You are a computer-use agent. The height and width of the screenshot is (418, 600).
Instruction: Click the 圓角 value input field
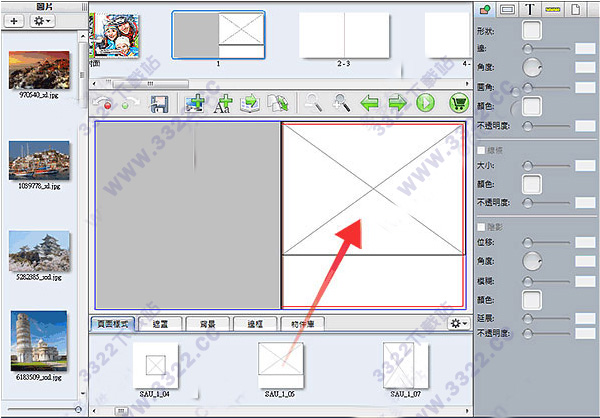coord(585,88)
